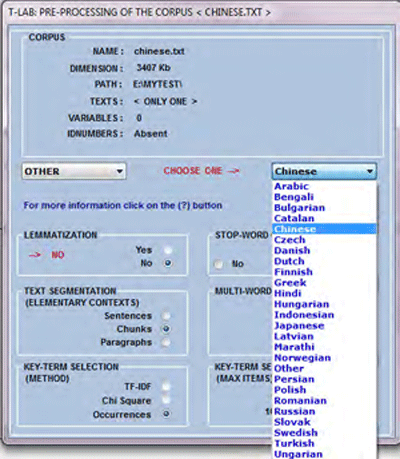
Task: Select TF-IDF key-term method
Action: coord(166,386)
